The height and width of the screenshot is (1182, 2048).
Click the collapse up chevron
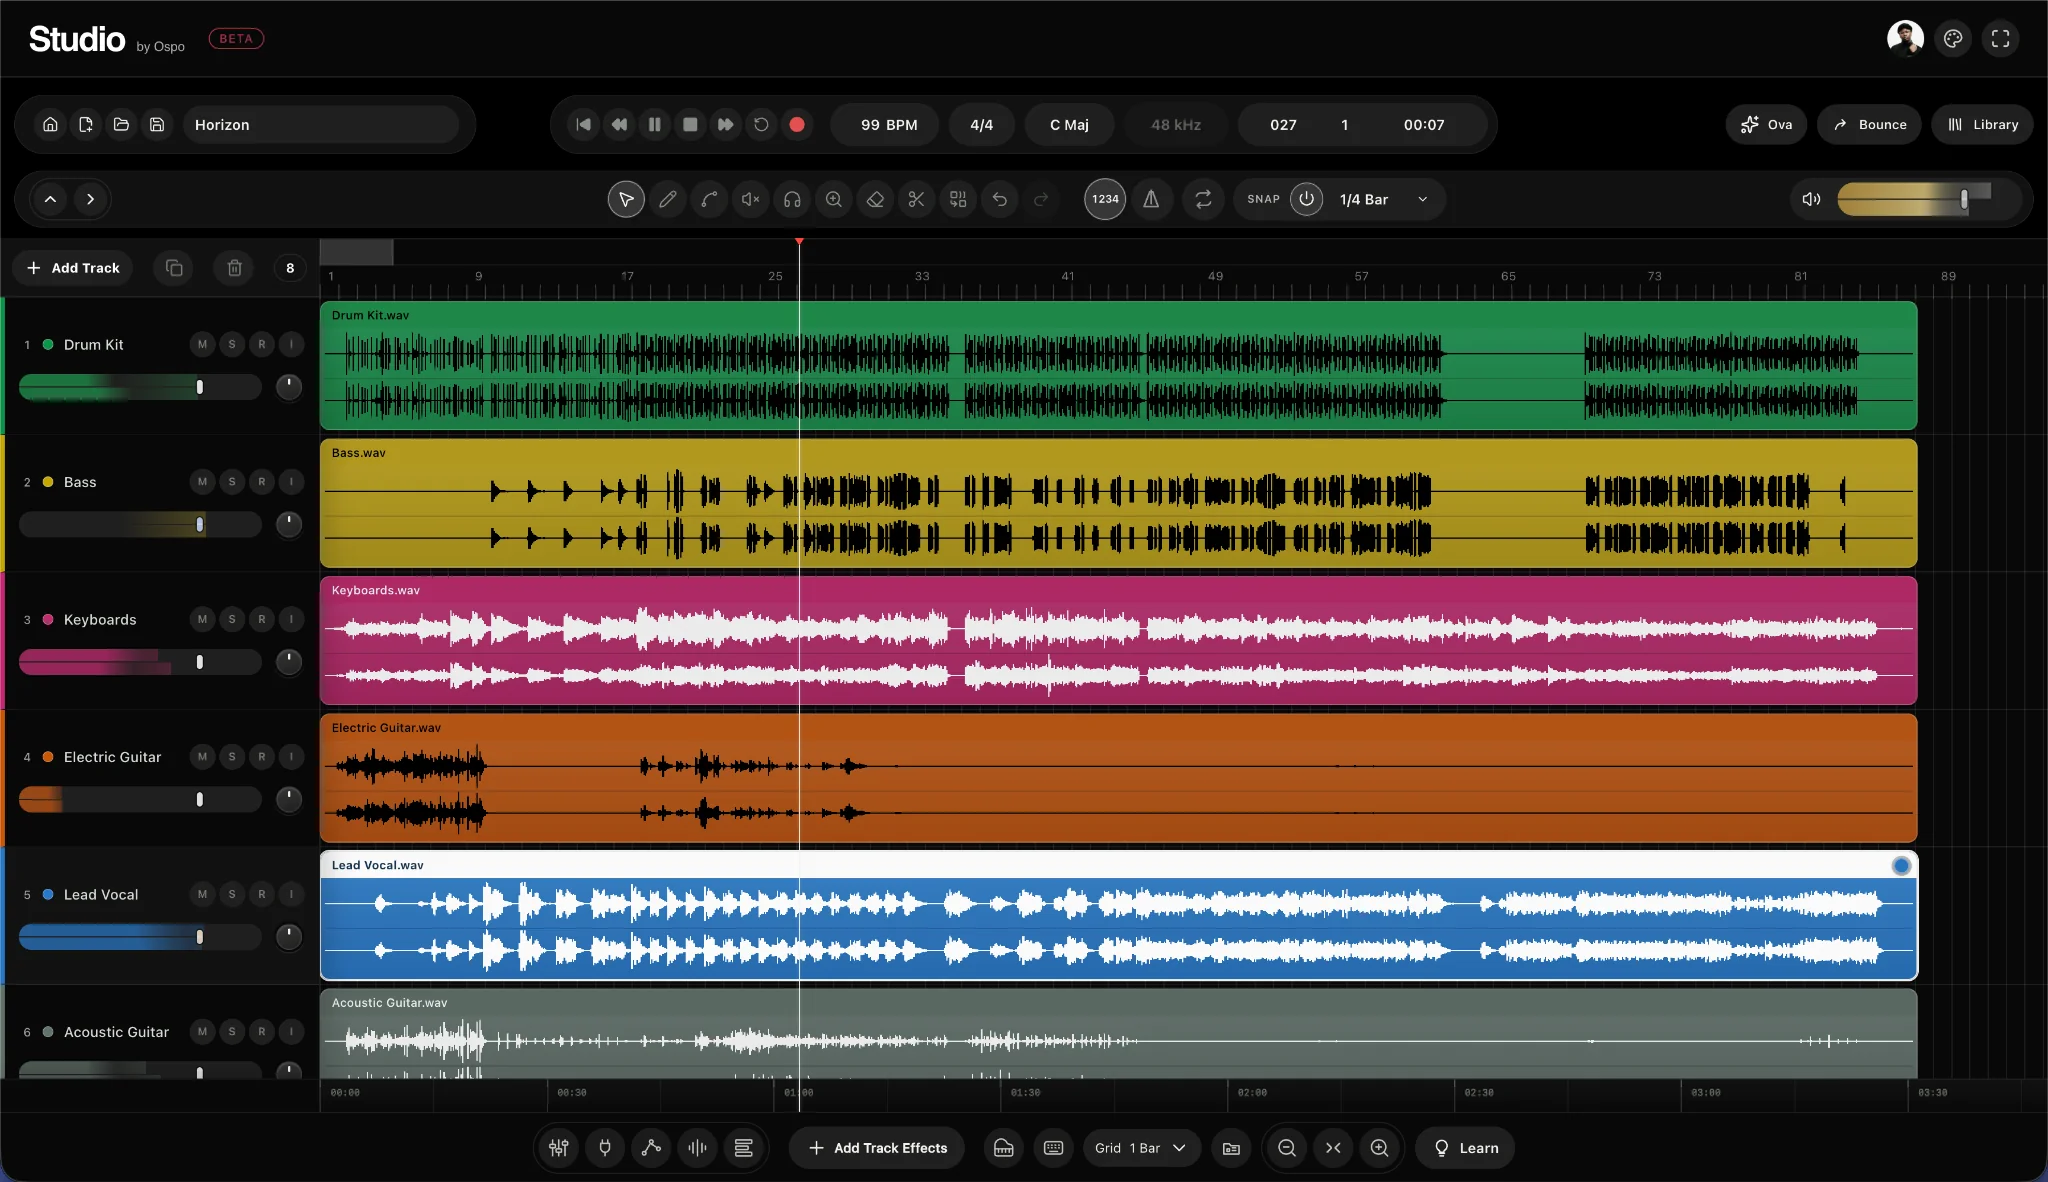(x=50, y=199)
